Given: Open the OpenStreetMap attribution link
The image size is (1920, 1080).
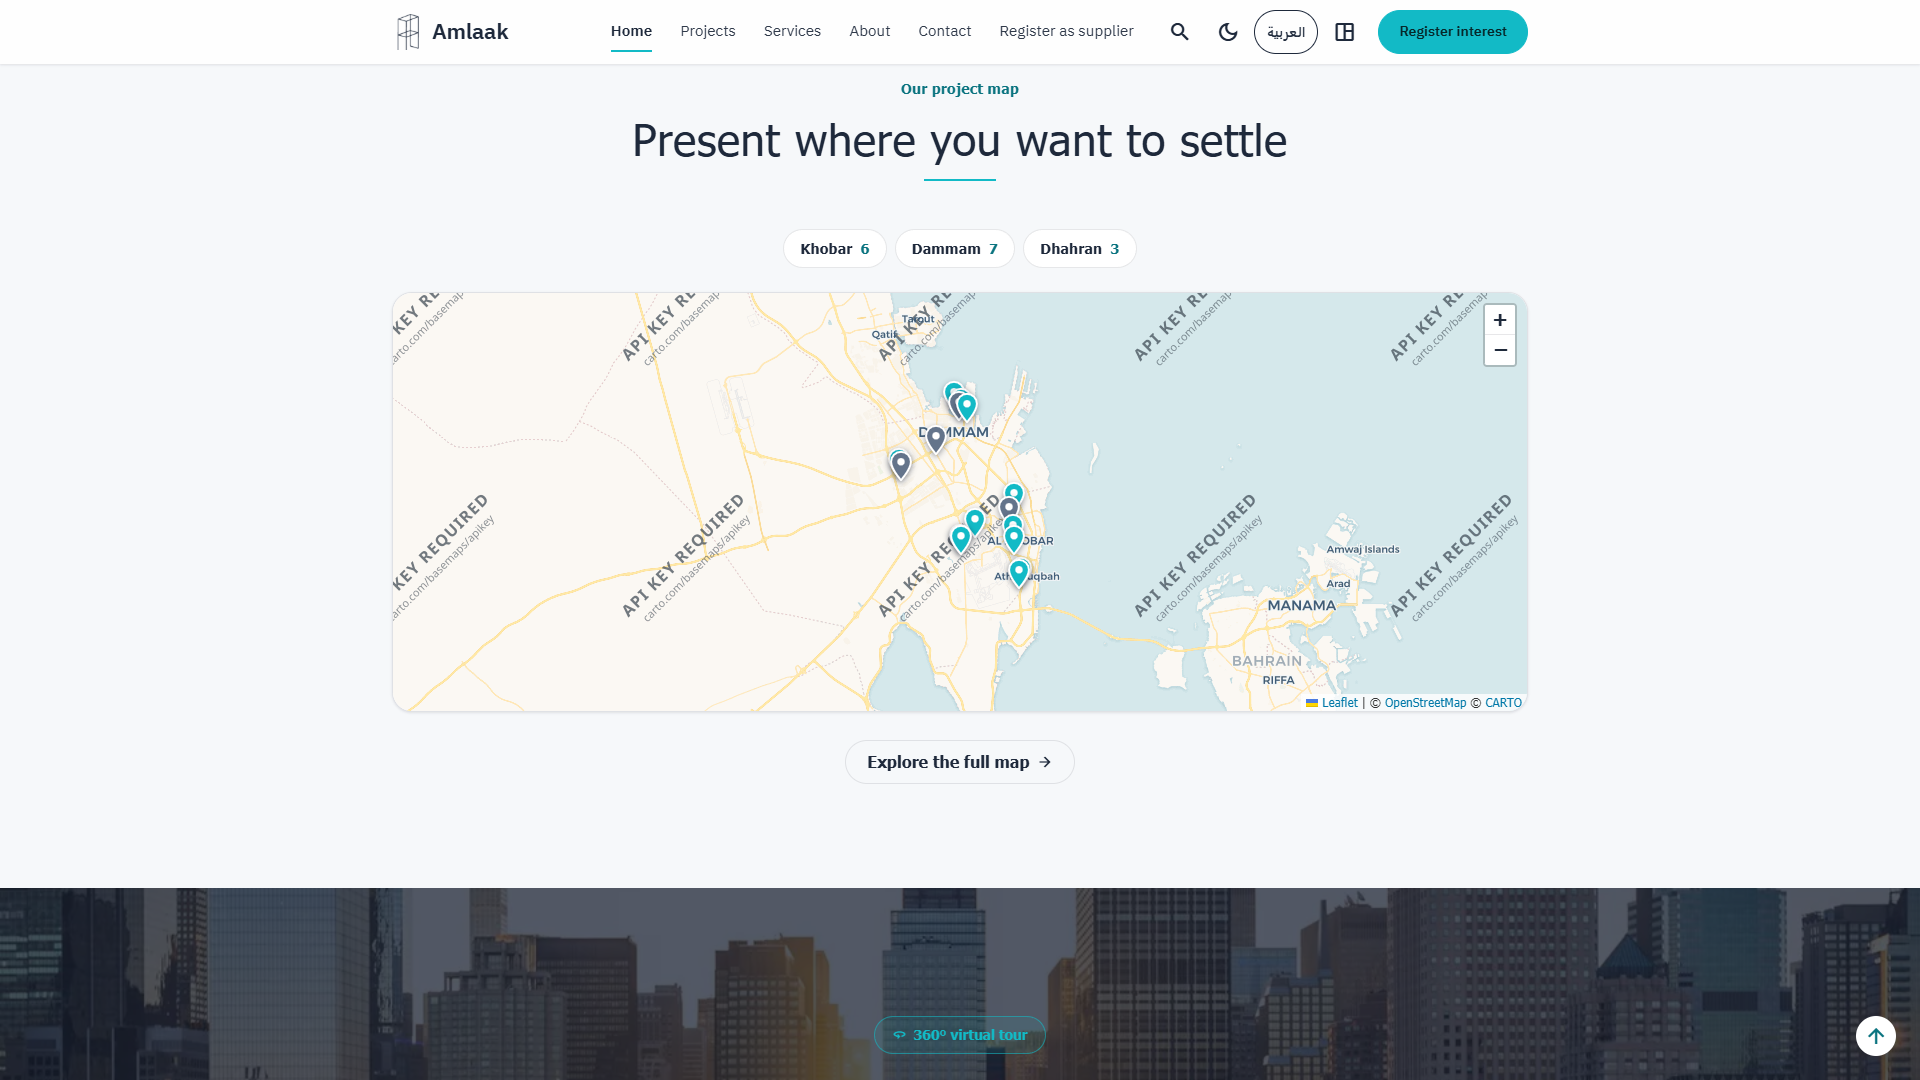Looking at the screenshot, I should [x=1425, y=703].
